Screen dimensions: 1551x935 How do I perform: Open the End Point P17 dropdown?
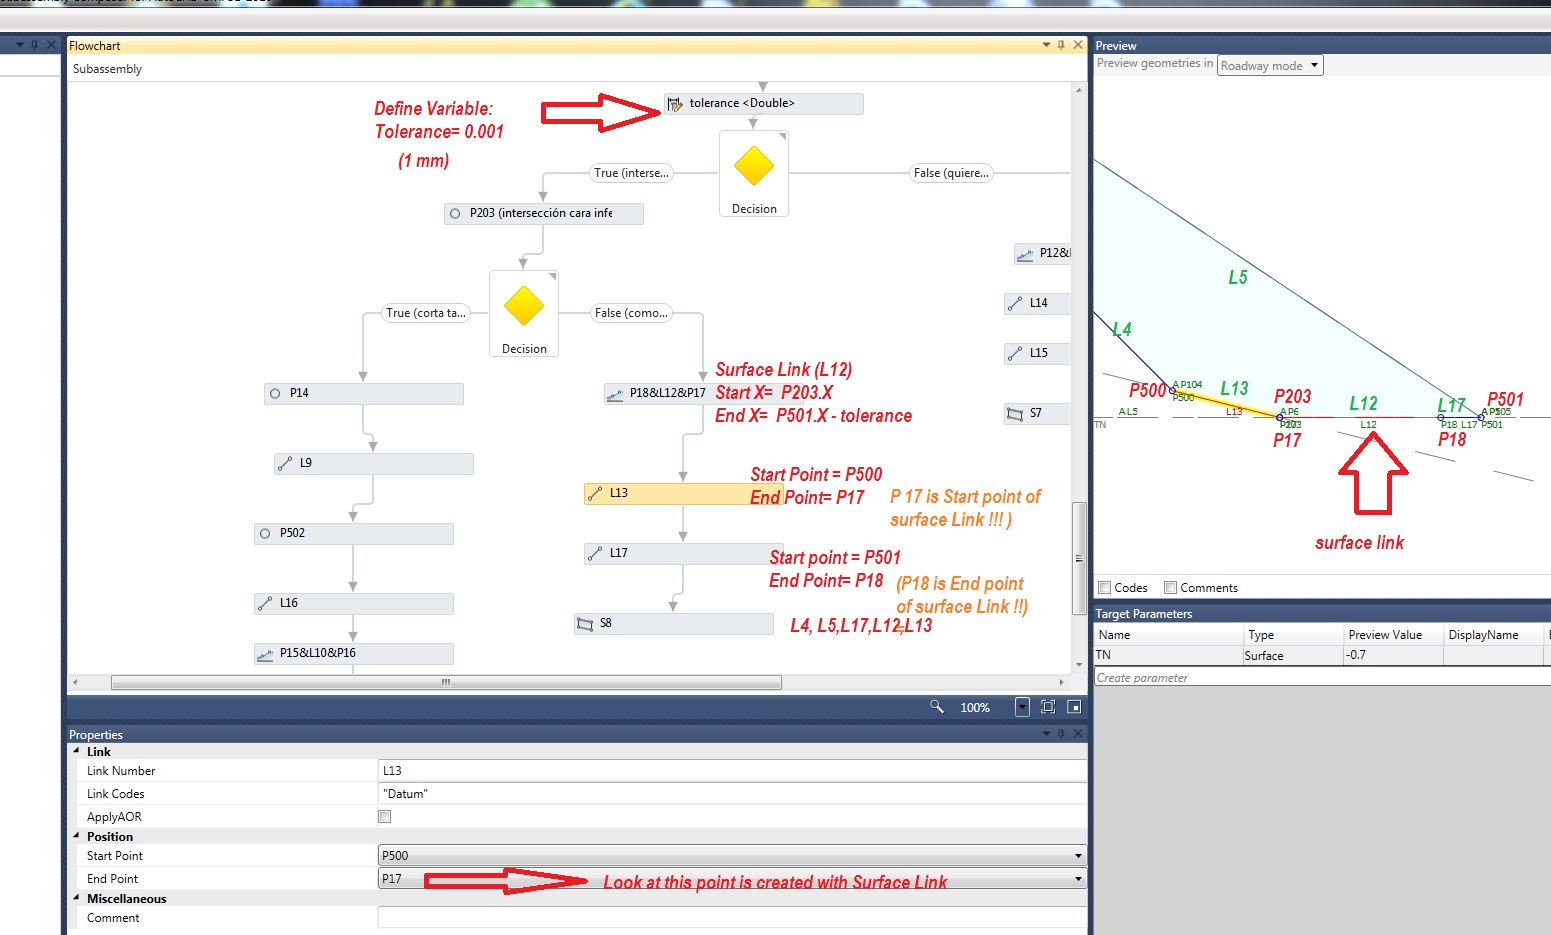[1078, 879]
